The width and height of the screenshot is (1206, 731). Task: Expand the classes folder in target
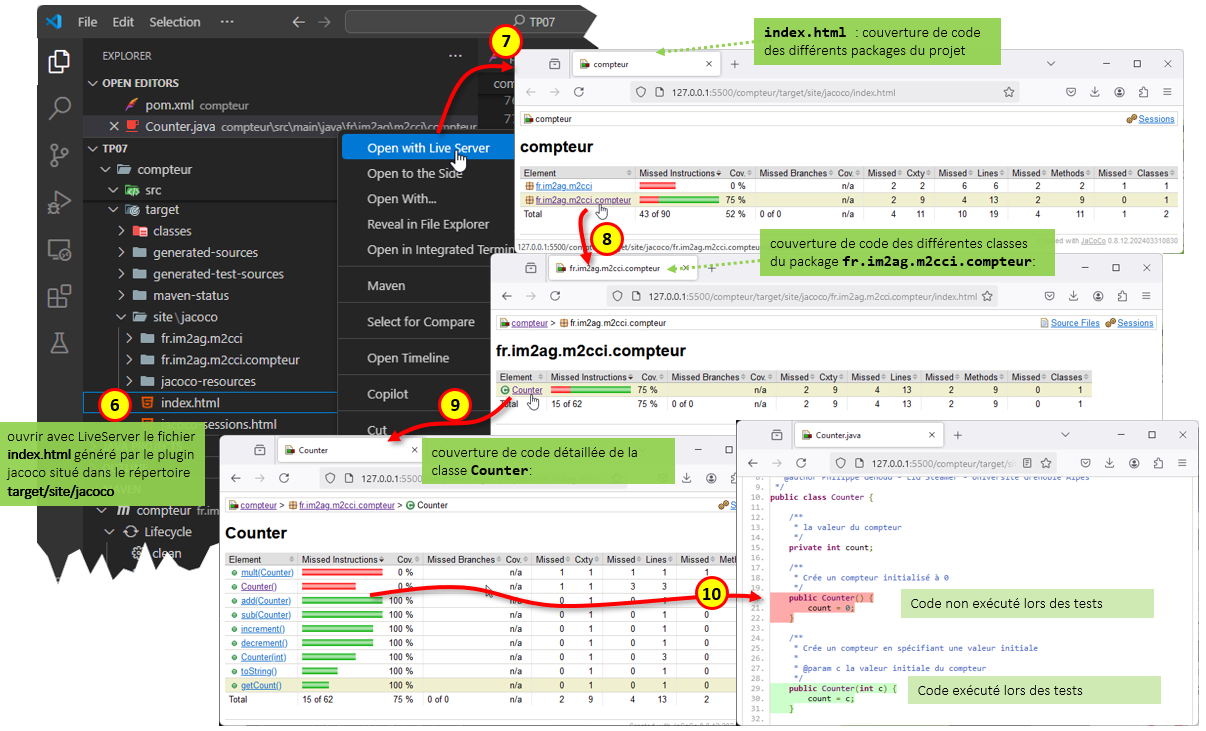pos(171,231)
